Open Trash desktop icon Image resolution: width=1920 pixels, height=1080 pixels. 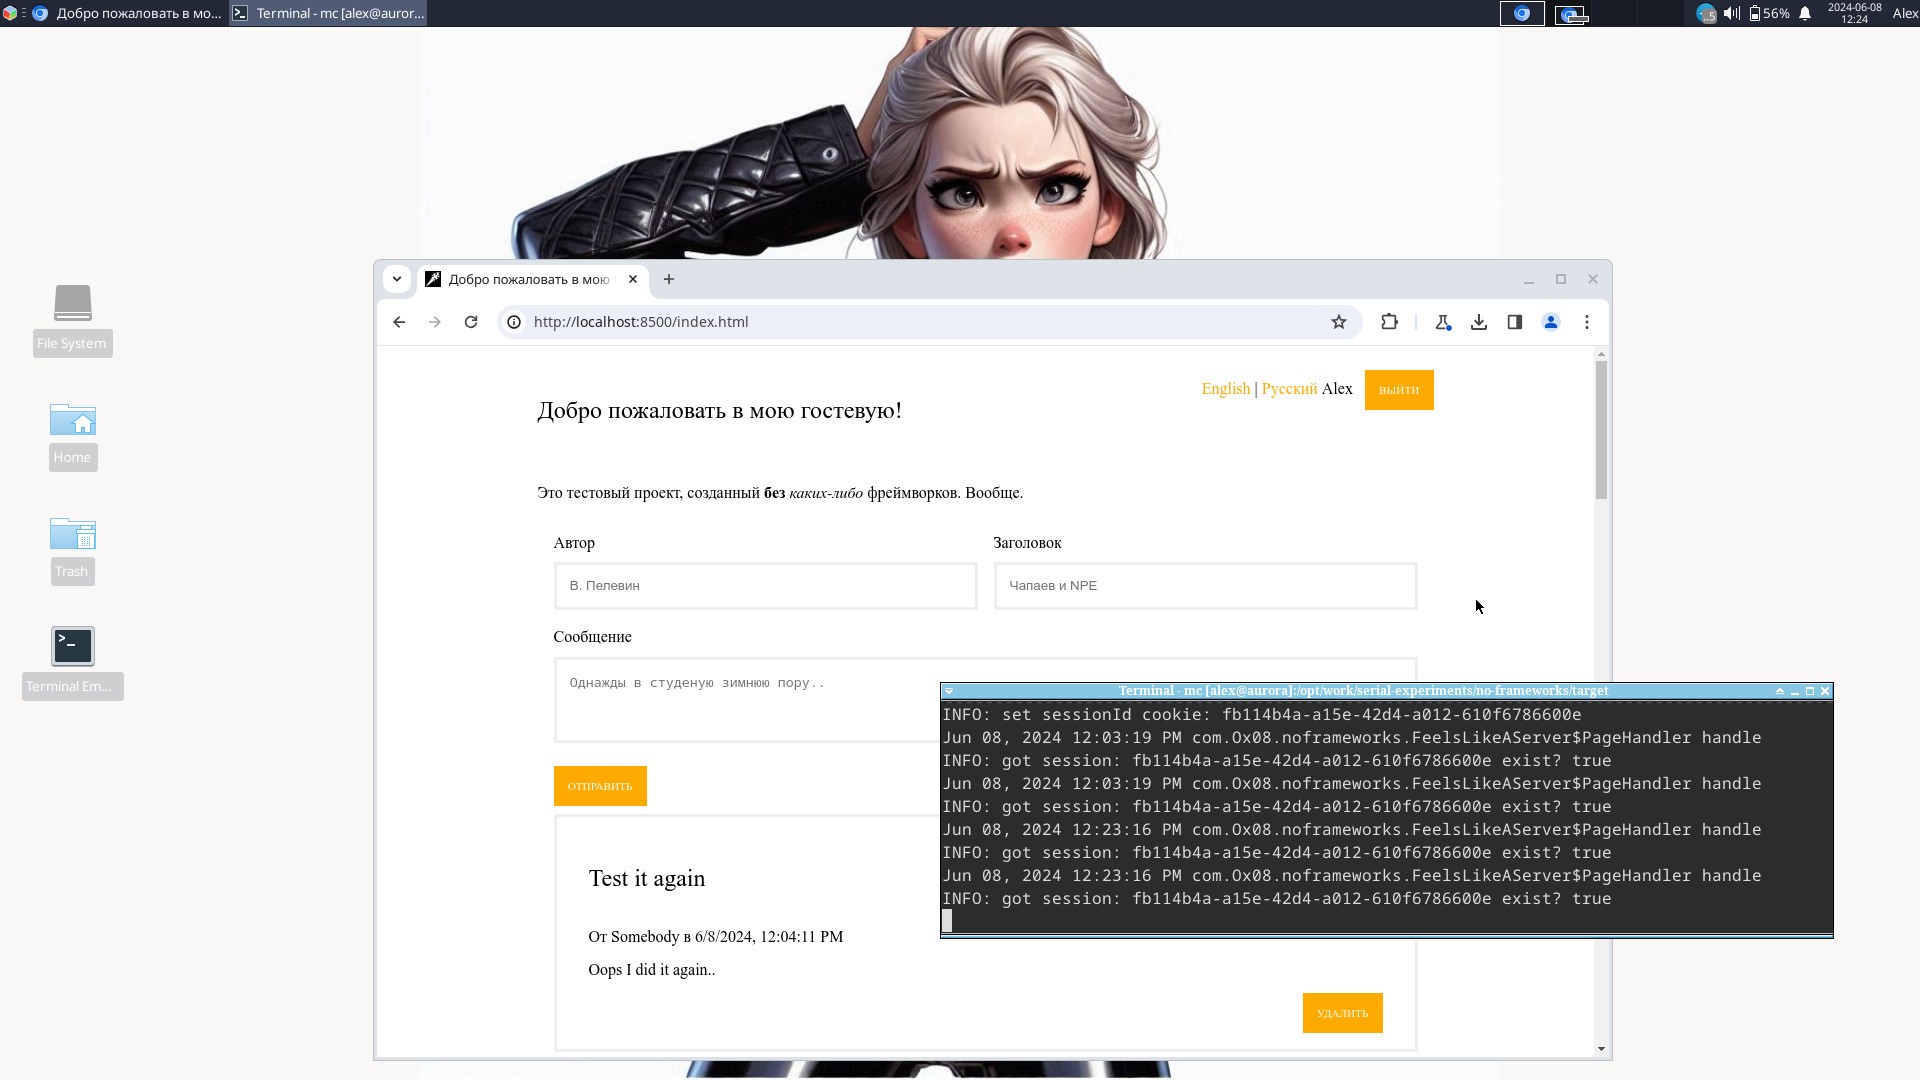tap(72, 549)
